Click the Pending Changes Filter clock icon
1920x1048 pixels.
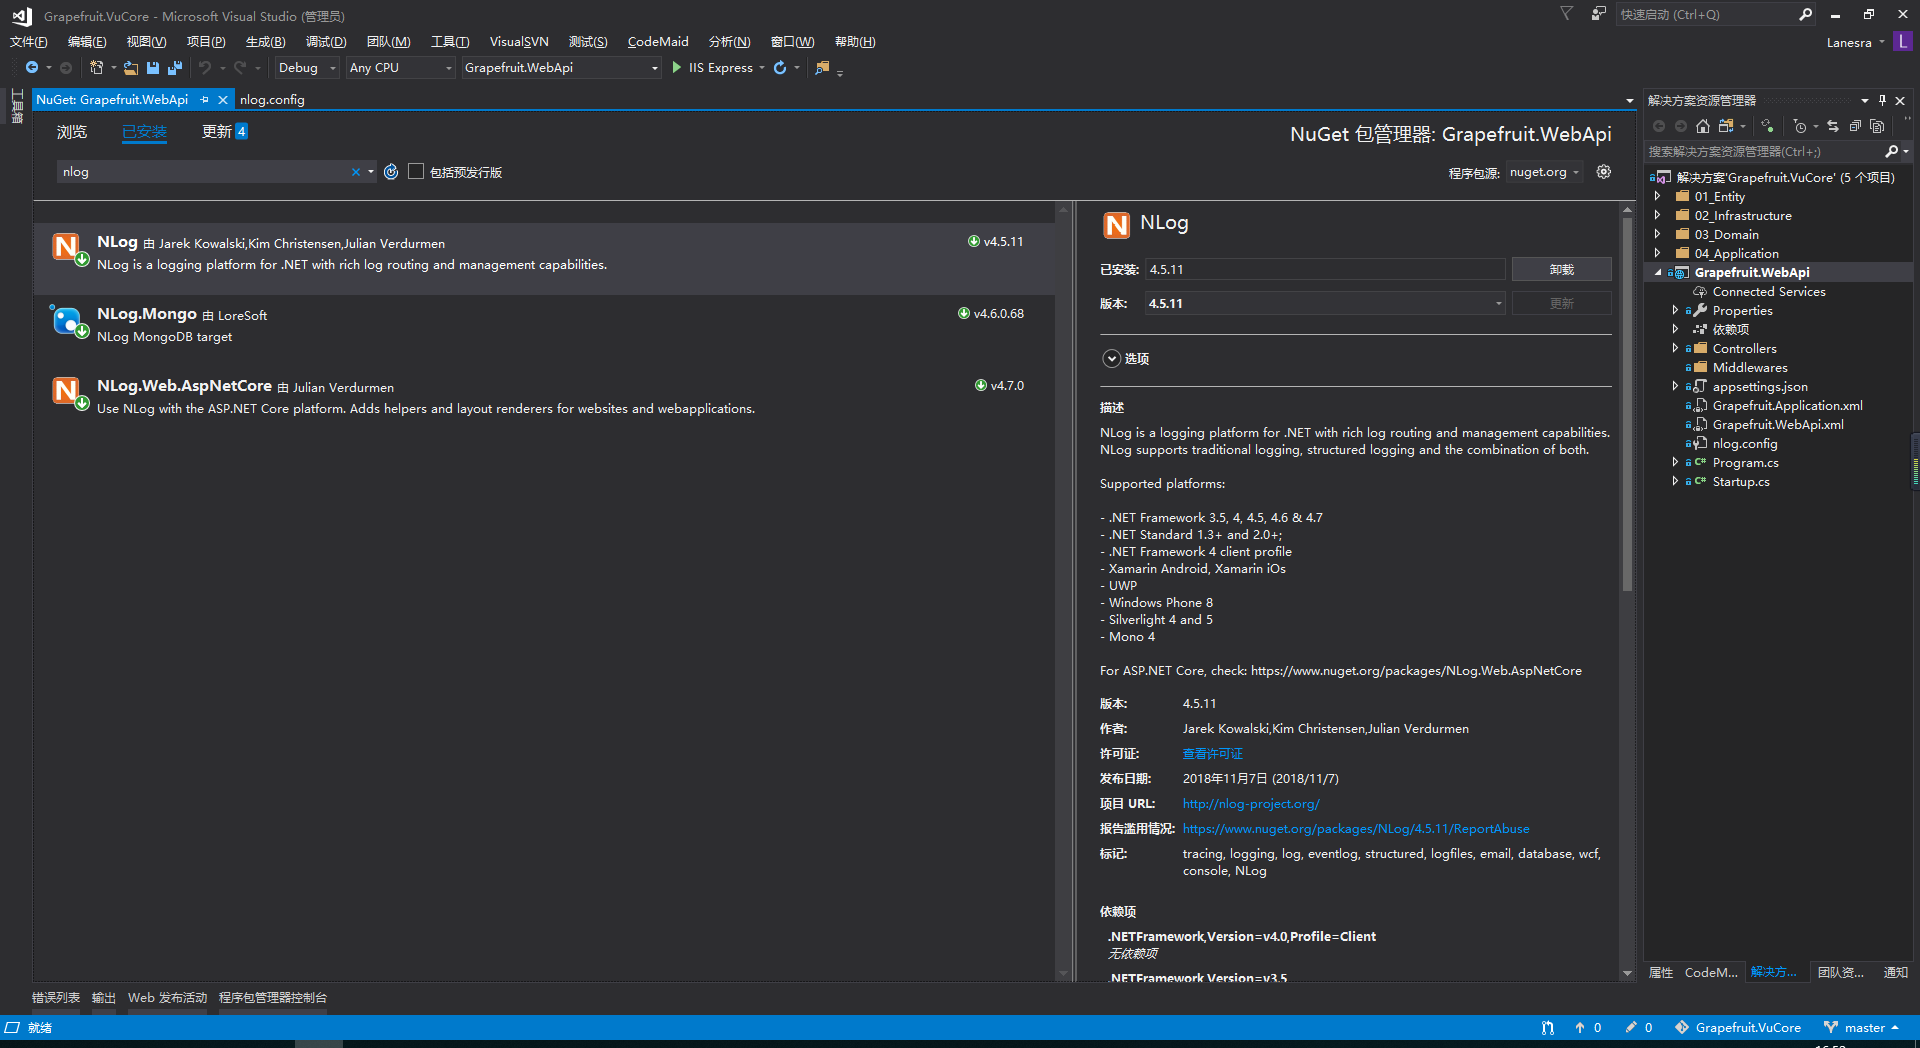tap(1800, 126)
